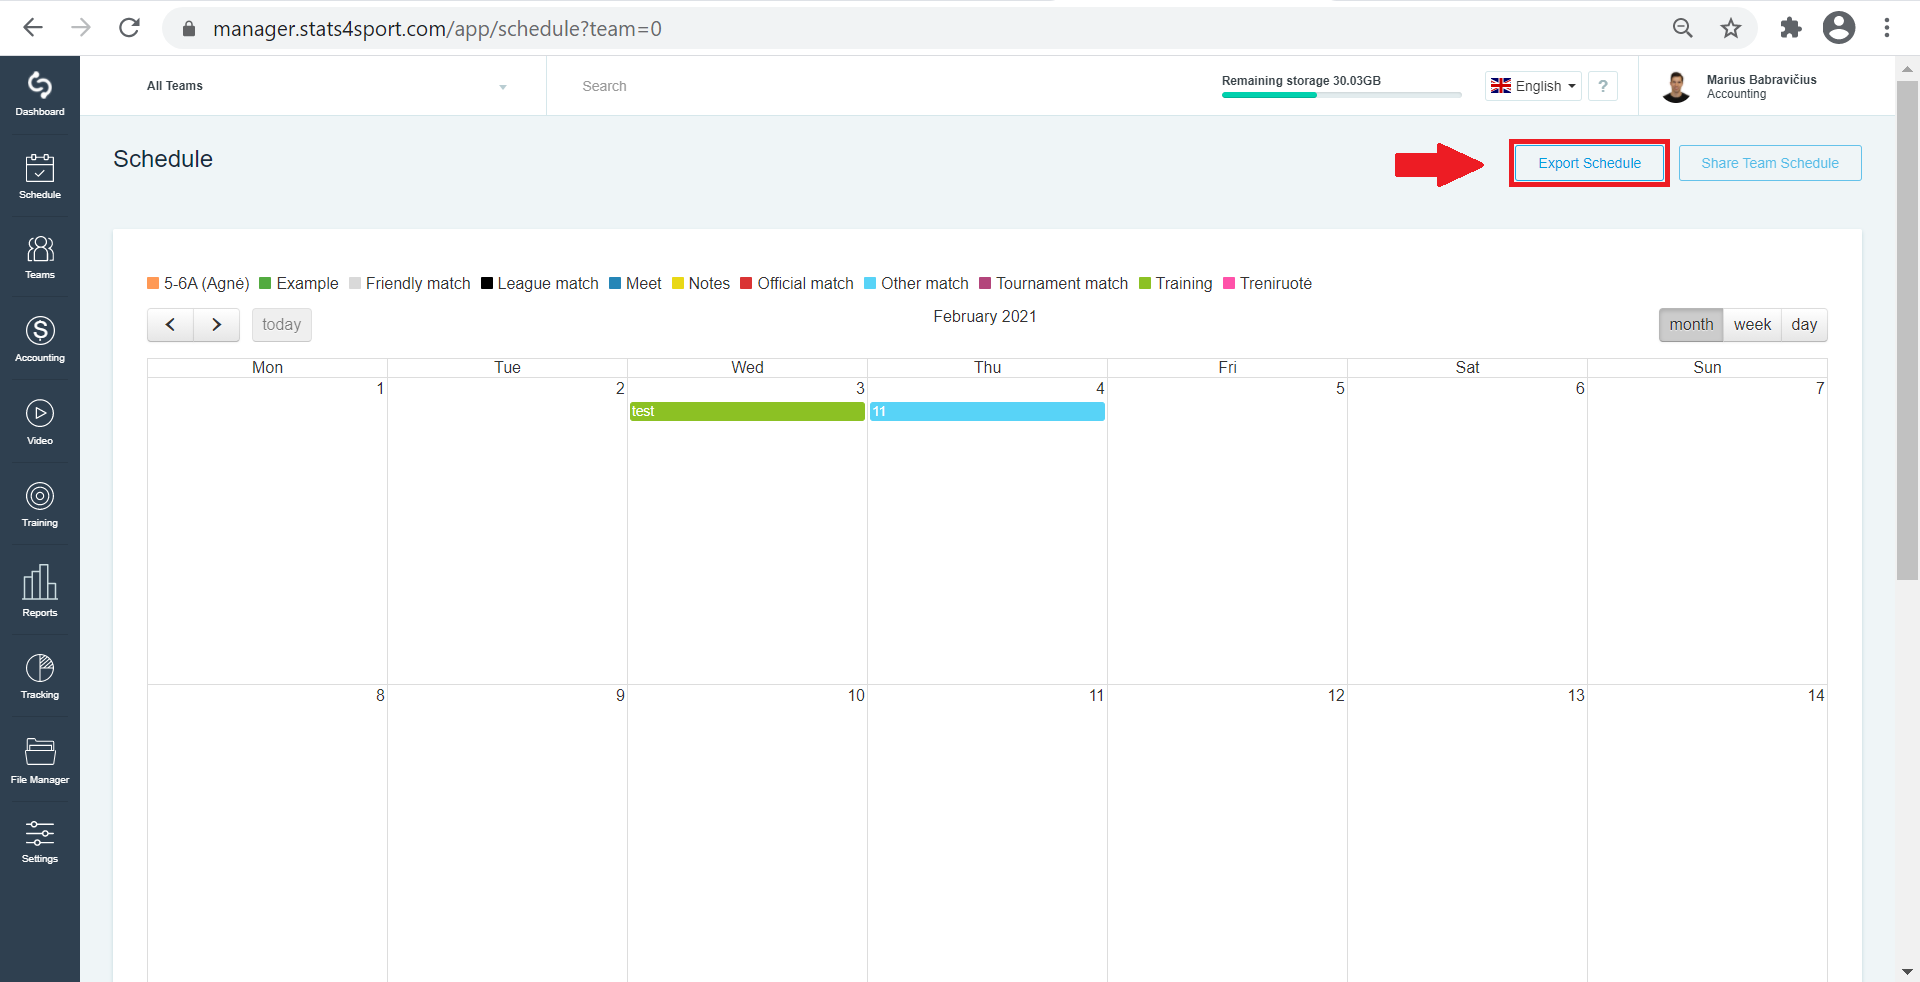Click the site lock icon in address bar
Image resolution: width=1920 pixels, height=982 pixels.
[189, 29]
